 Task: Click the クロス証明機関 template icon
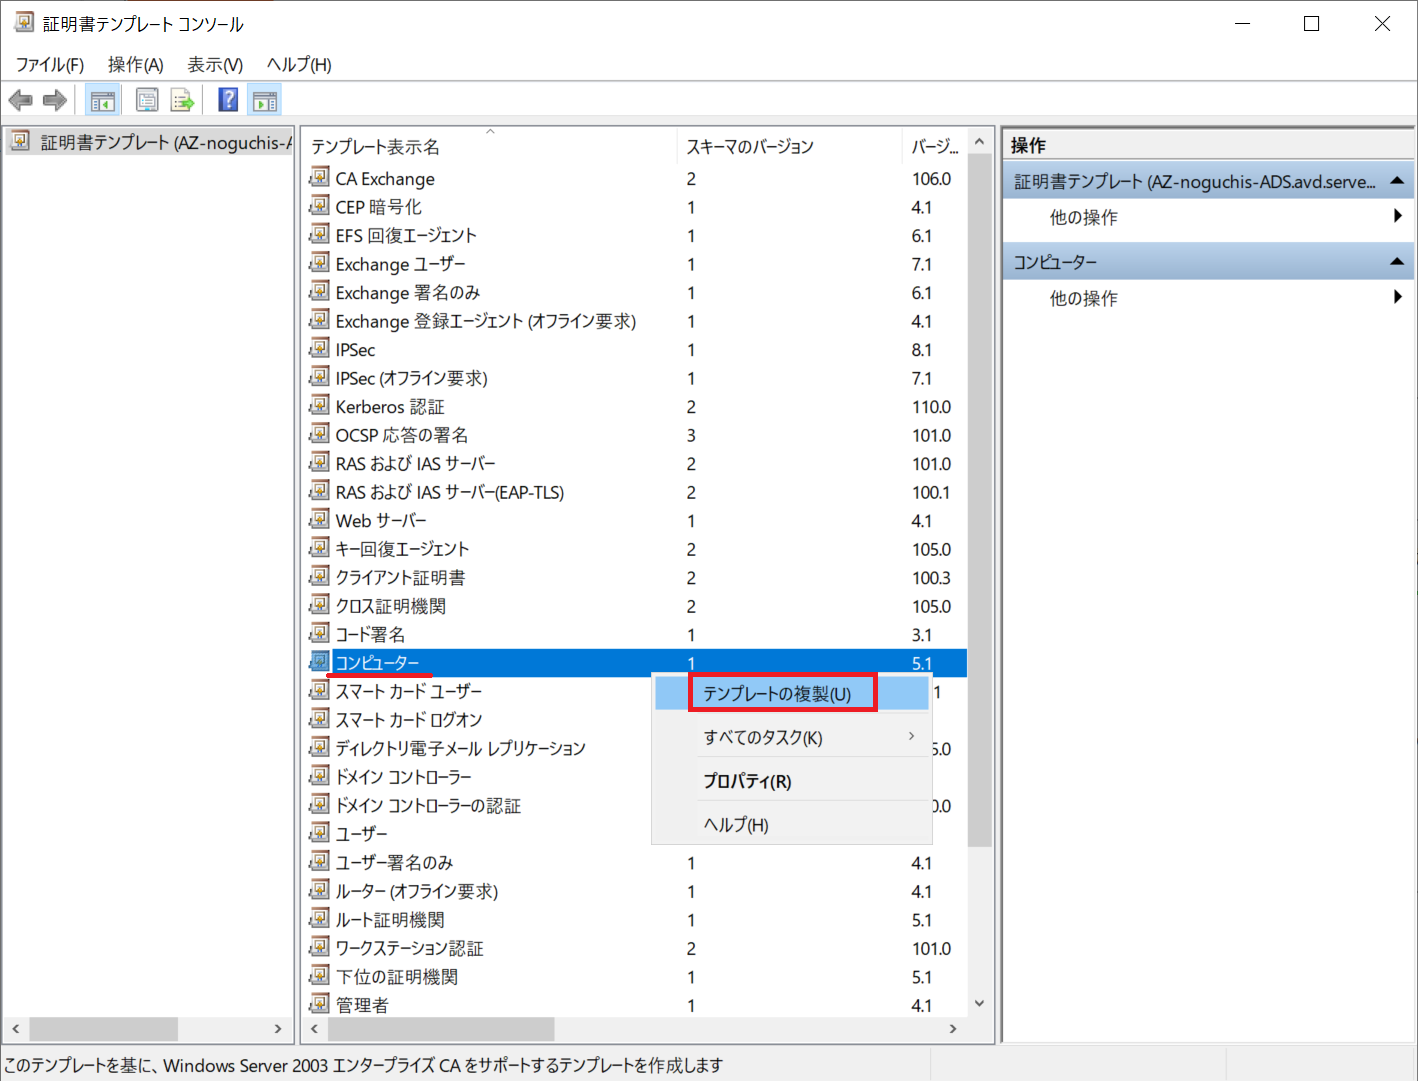coord(319,605)
